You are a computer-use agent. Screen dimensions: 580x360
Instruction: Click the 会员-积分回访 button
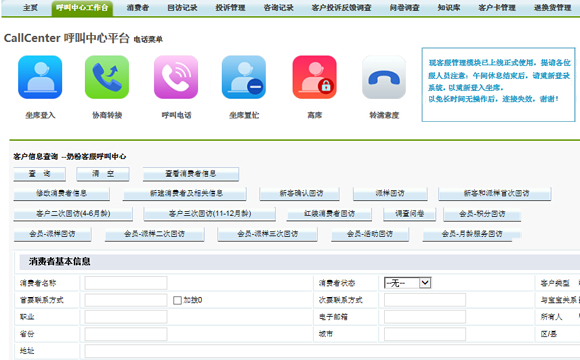click(482, 214)
